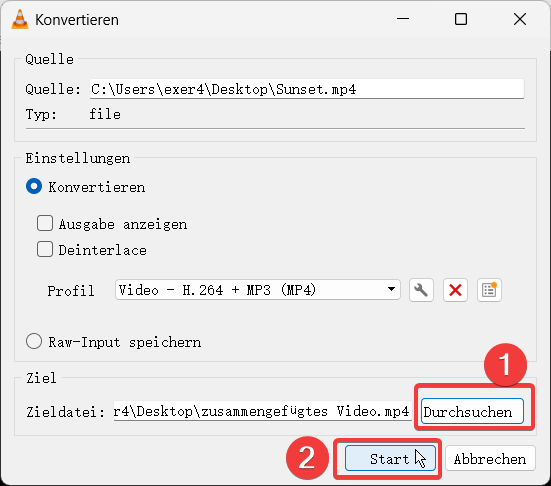Delete selected profile with the red X
Screen dimensions: 551x486
[x=455, y=290]
